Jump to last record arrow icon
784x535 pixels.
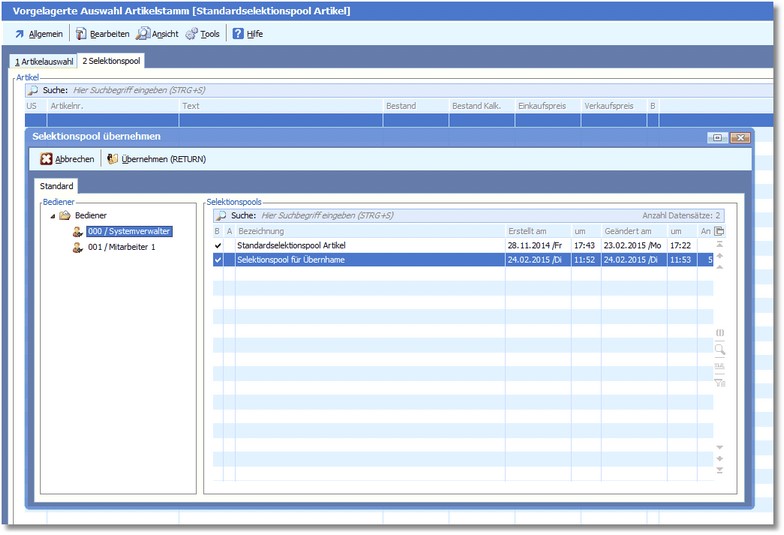point(719,471)
